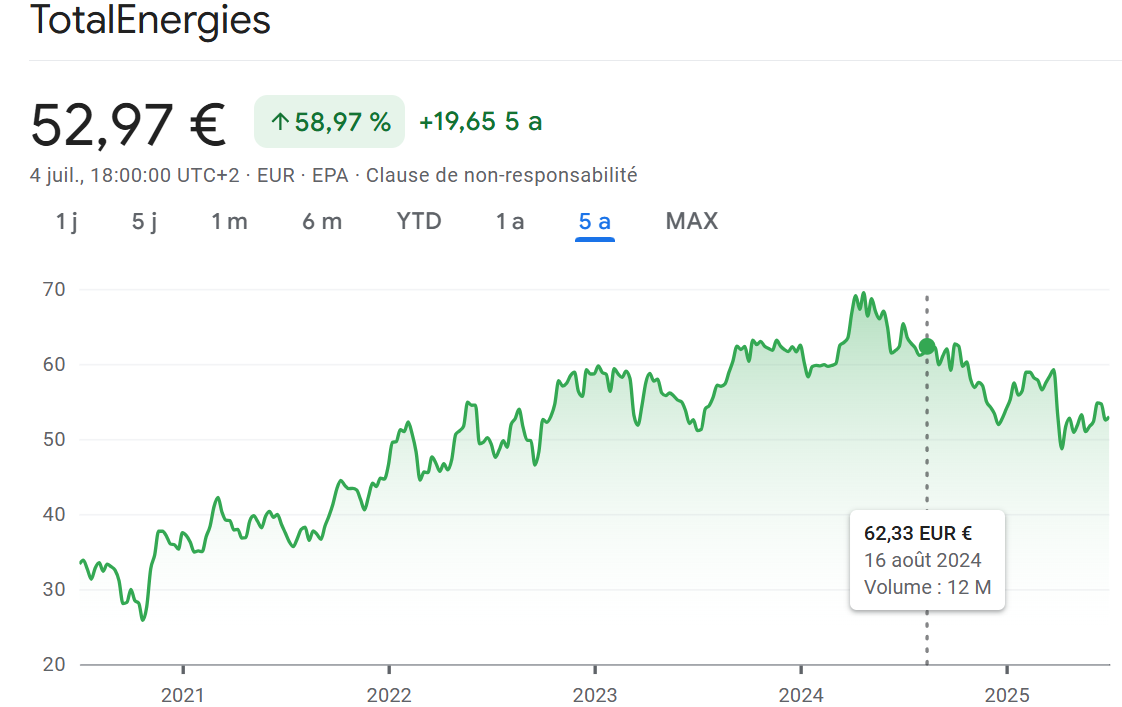Click the 20 y-axis label
1122x707 pixels.
(x=54, y=665)
